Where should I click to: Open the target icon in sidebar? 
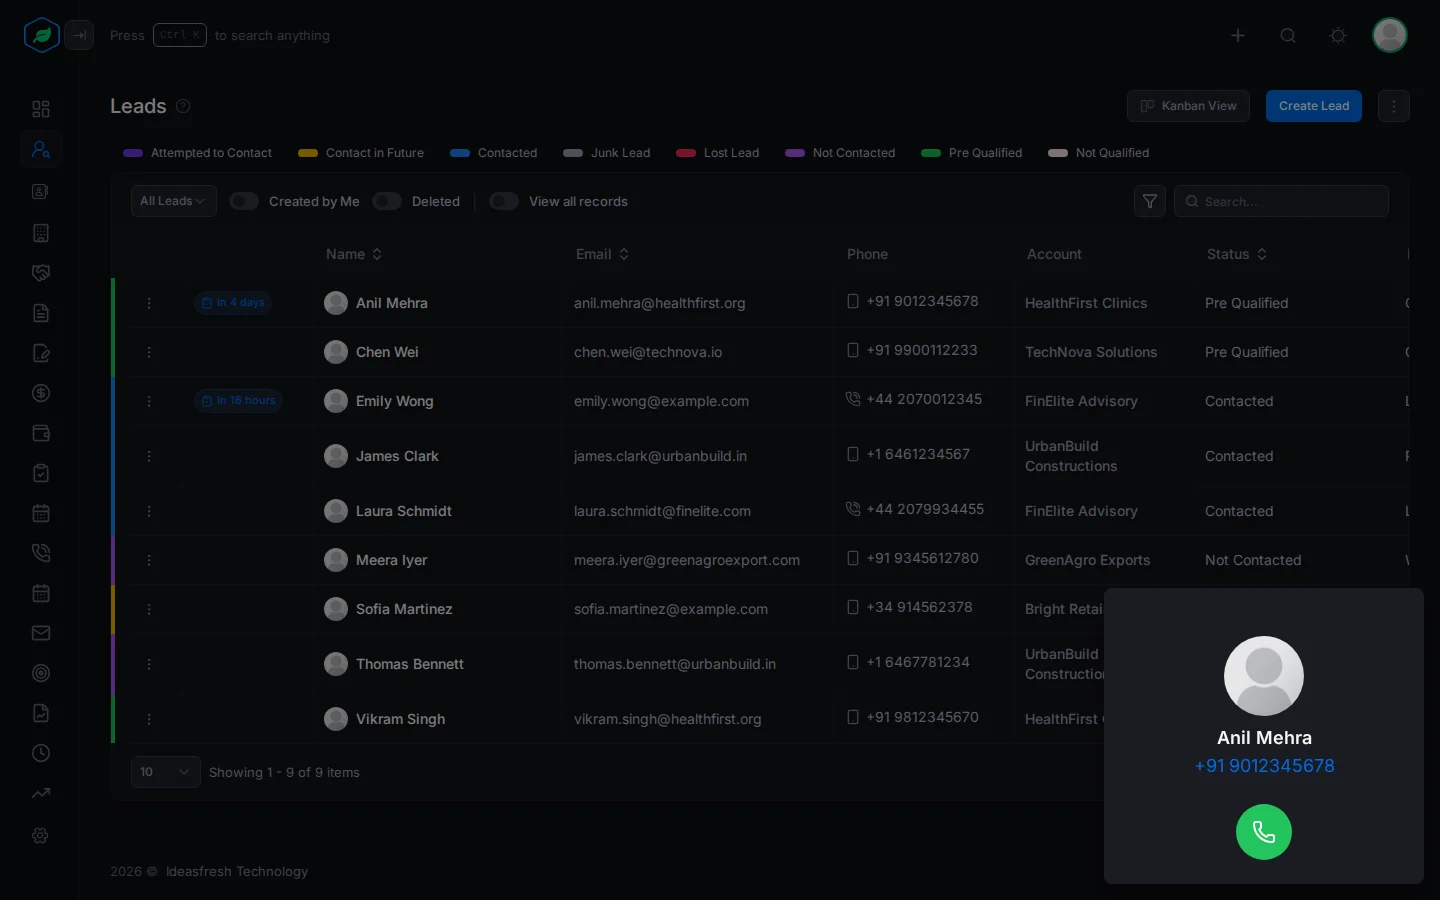point(41,673)
